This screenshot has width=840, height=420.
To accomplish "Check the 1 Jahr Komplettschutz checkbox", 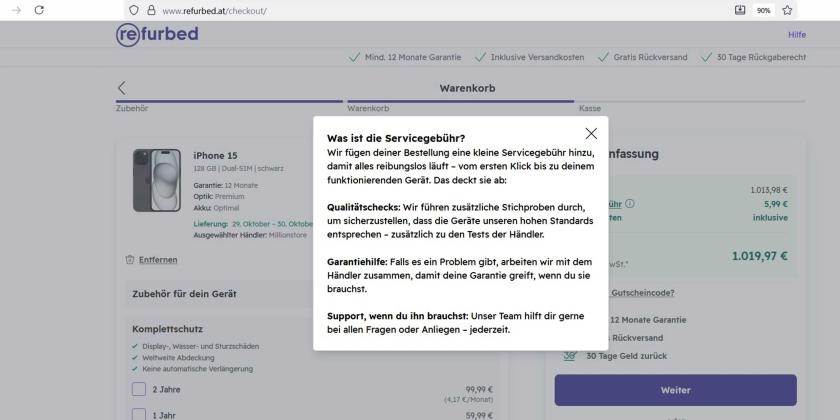I will point(139,415).
